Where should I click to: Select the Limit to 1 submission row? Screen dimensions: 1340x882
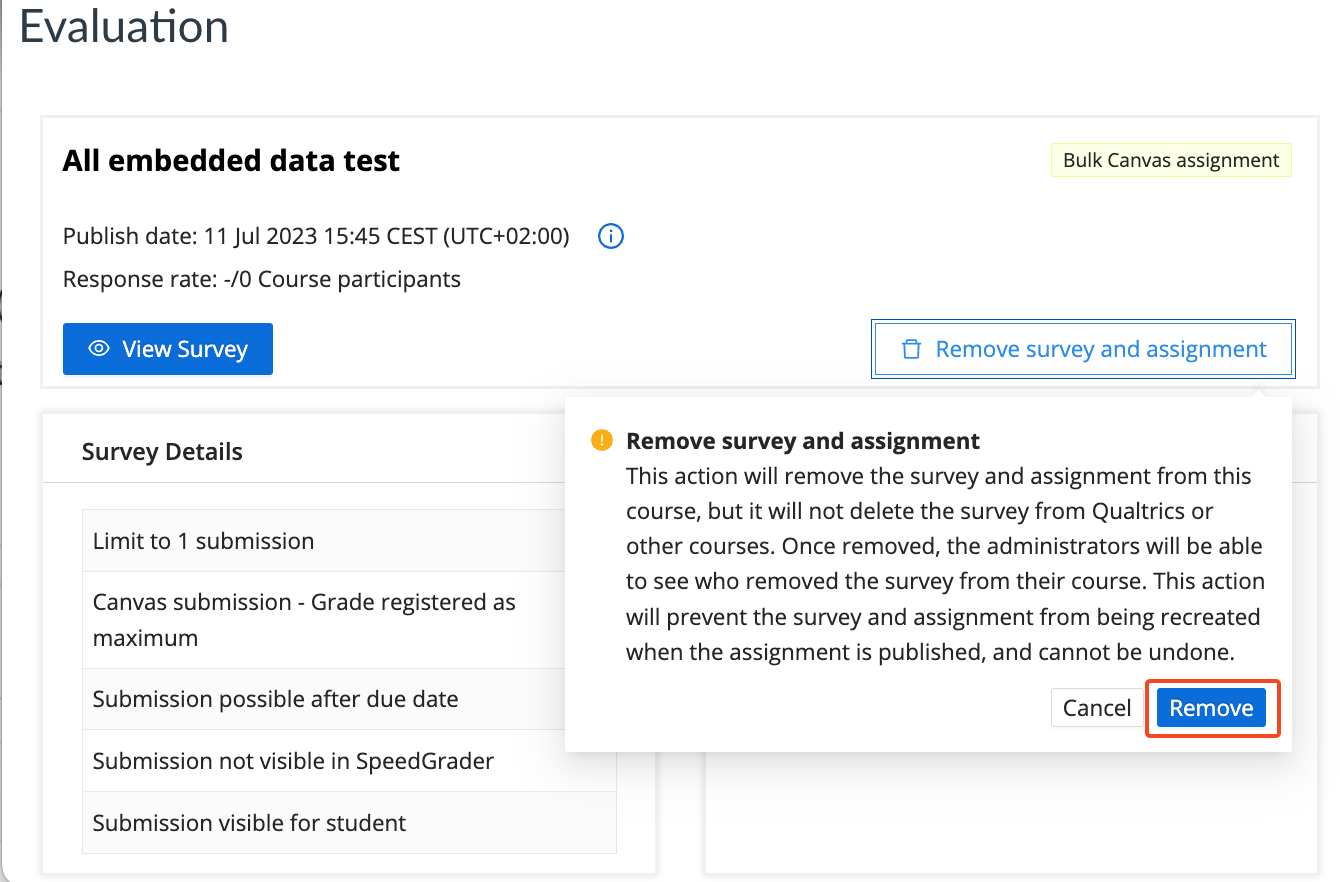click(204, 541)
